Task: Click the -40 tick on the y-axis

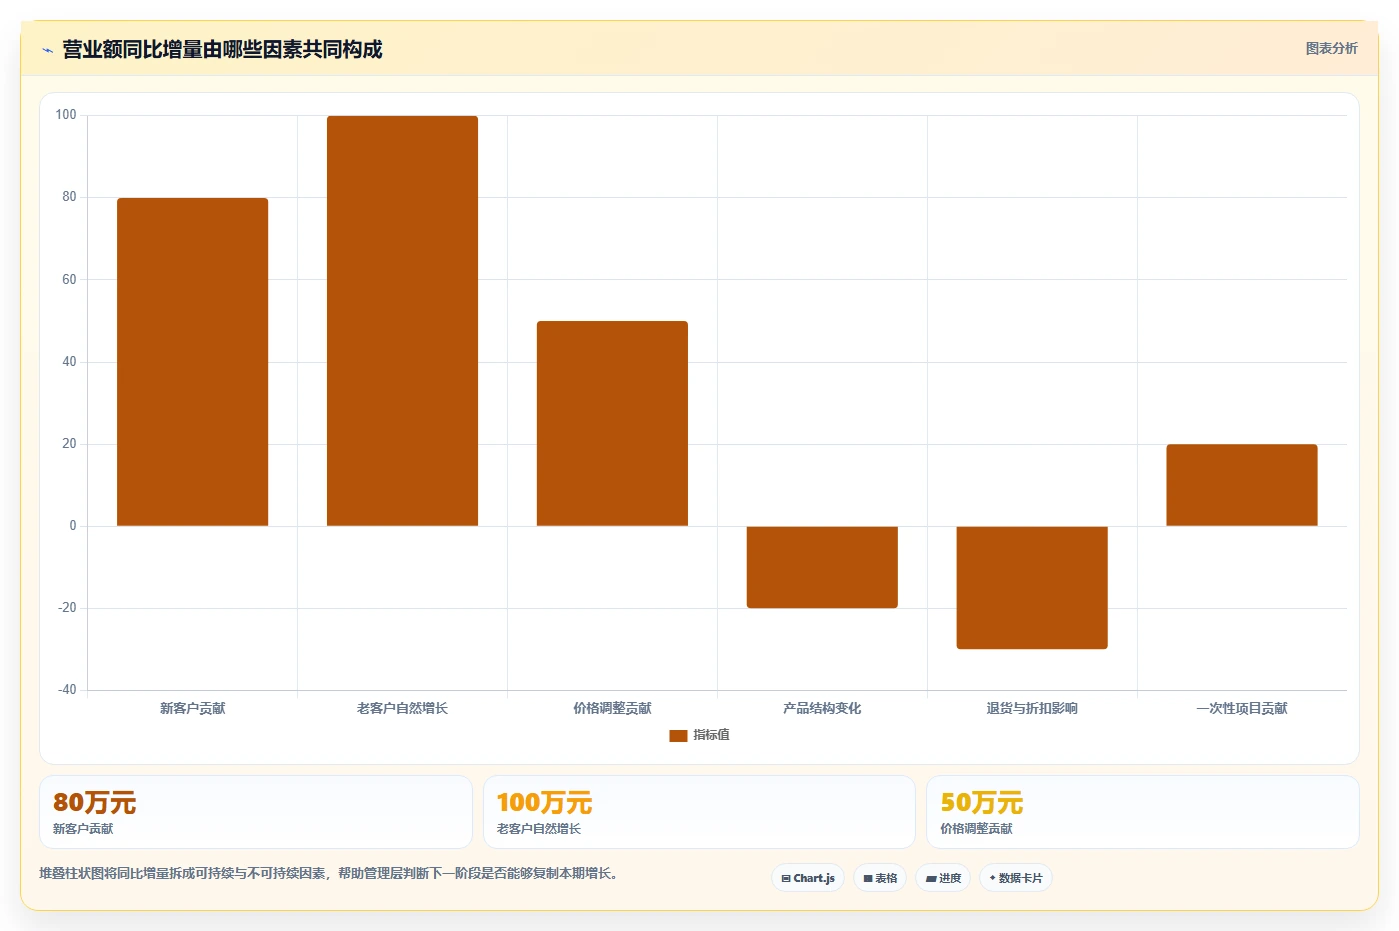Action: point(67,690)
